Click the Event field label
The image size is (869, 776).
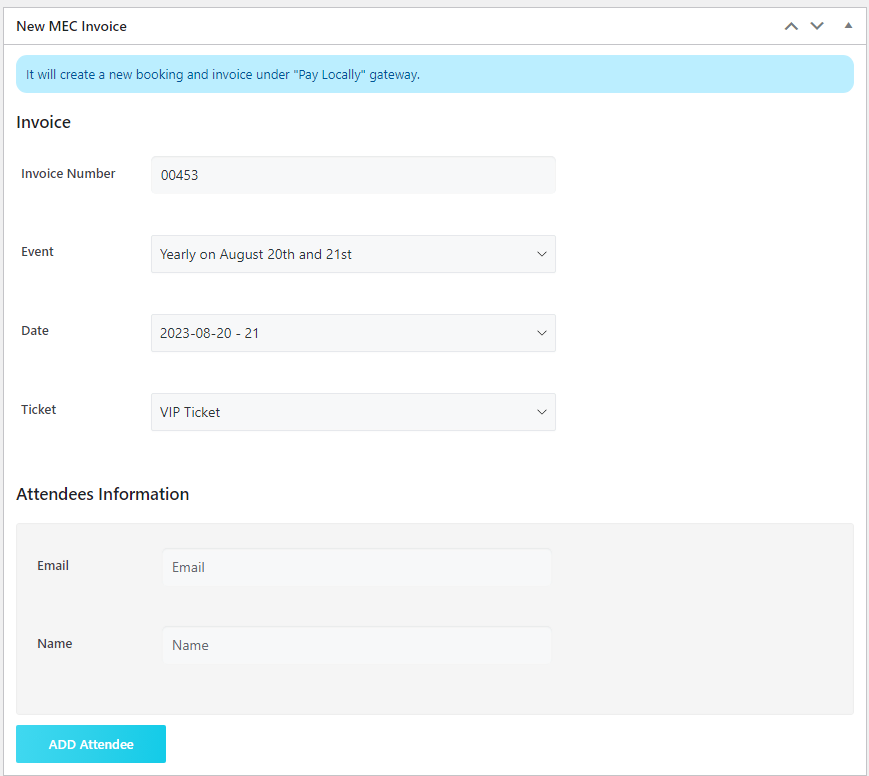pyautogui.click(x=38, y=252)
